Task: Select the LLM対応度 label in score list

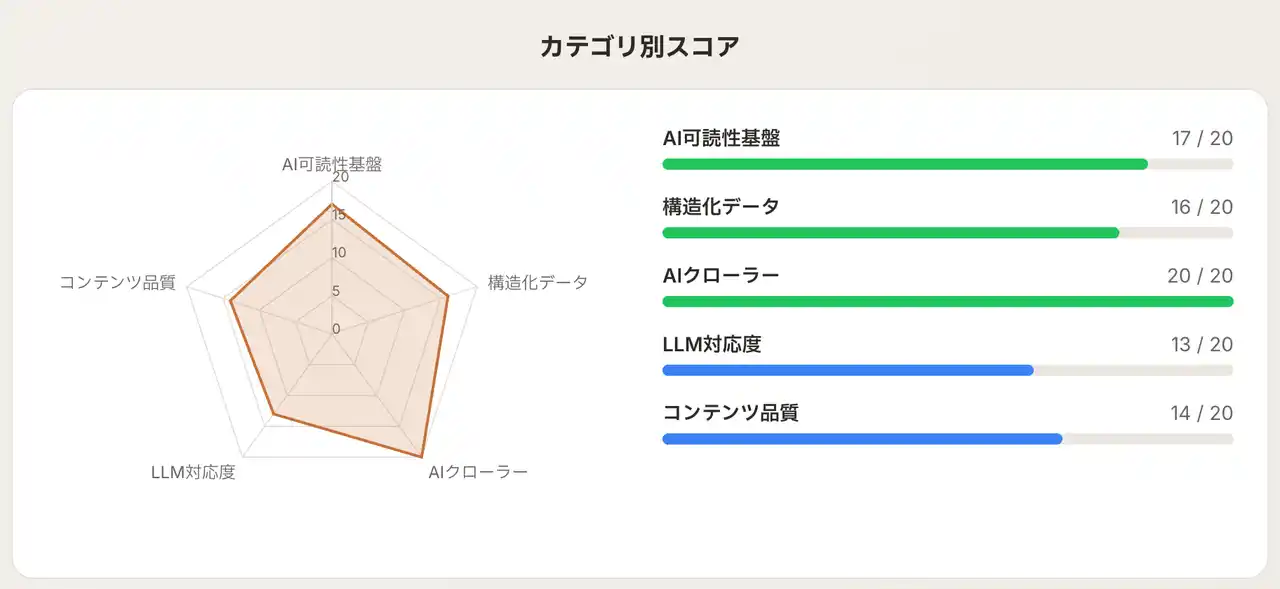Action: tap(712, 345)
